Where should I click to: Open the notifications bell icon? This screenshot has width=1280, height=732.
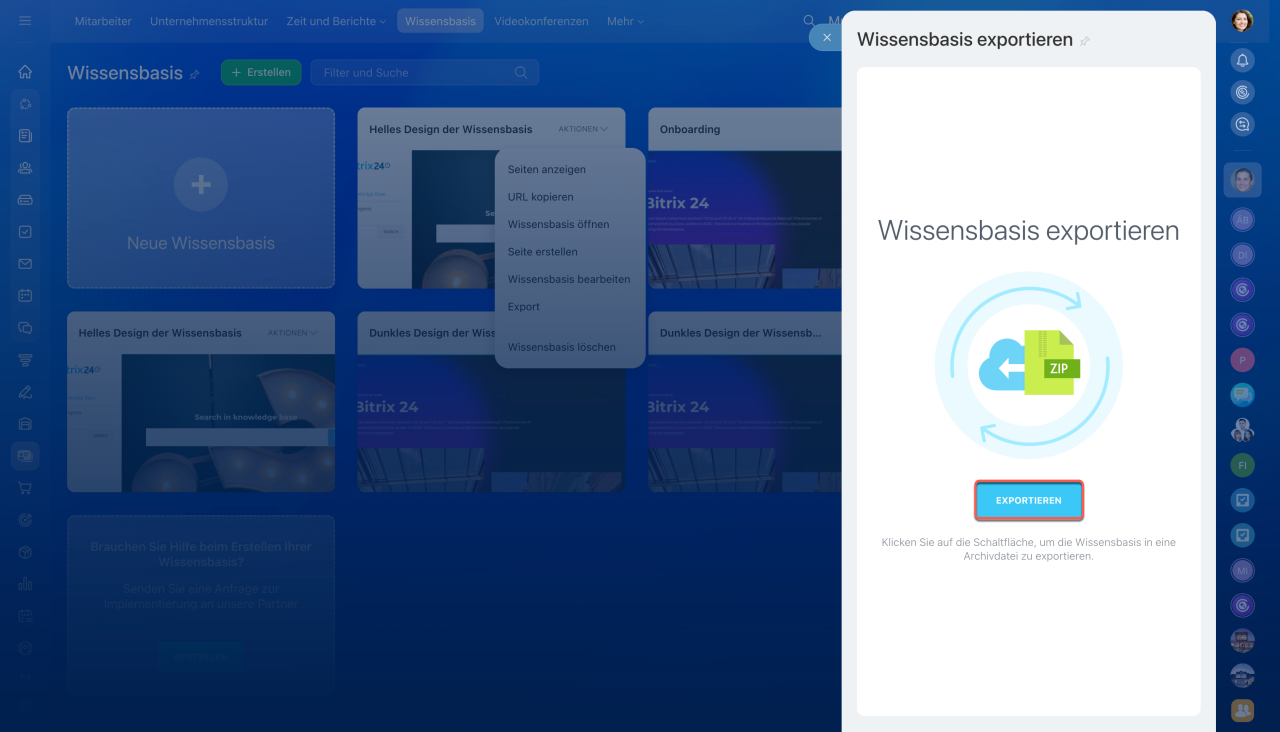pos(1242,61)
